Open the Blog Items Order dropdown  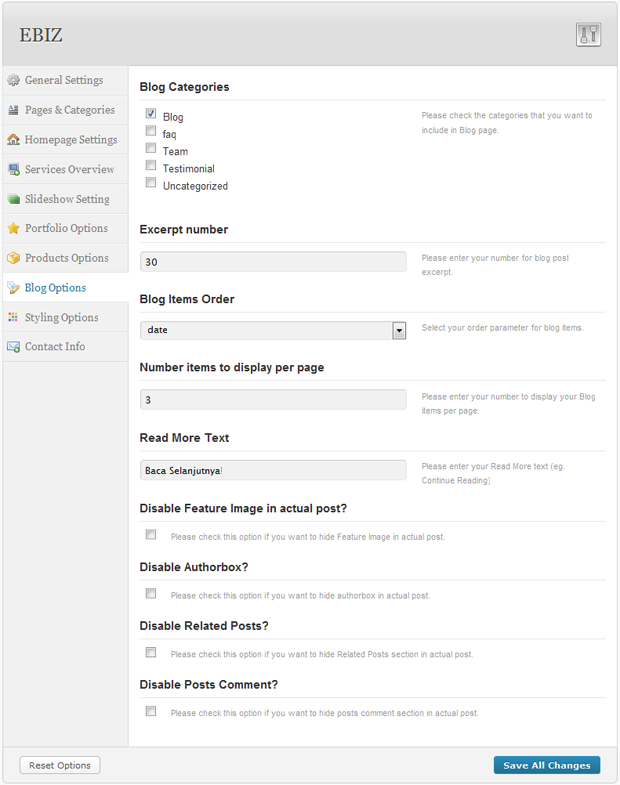tap(399, 329)
